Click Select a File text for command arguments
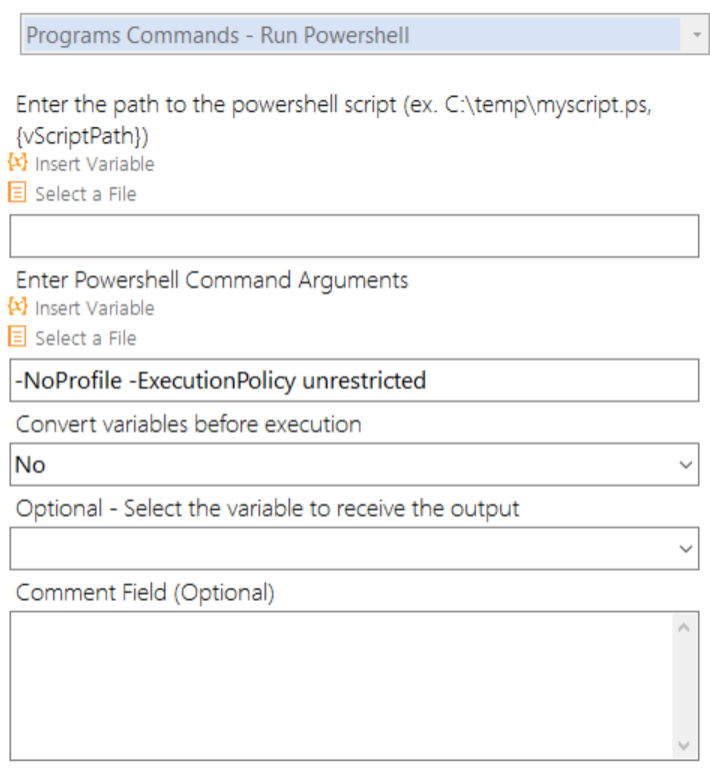The width and height of the screenshot is (710, 770). pos(86,339)
